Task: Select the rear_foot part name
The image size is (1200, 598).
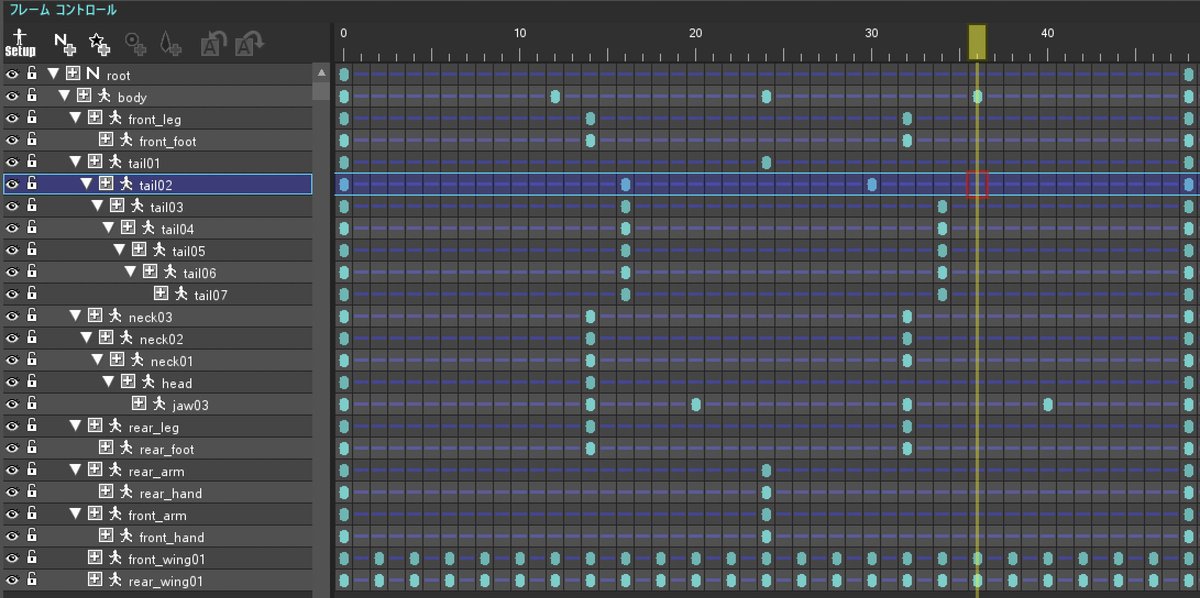Action: tap(167, 449)
